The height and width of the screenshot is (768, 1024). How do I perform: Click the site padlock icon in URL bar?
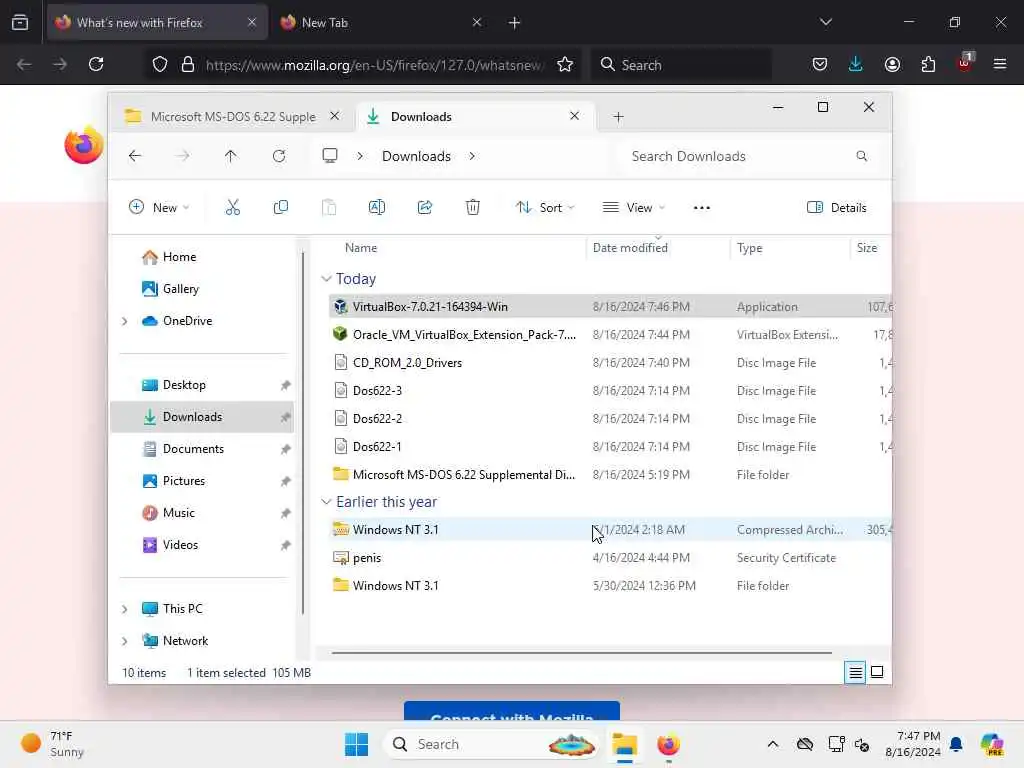[x=188, y=64]
